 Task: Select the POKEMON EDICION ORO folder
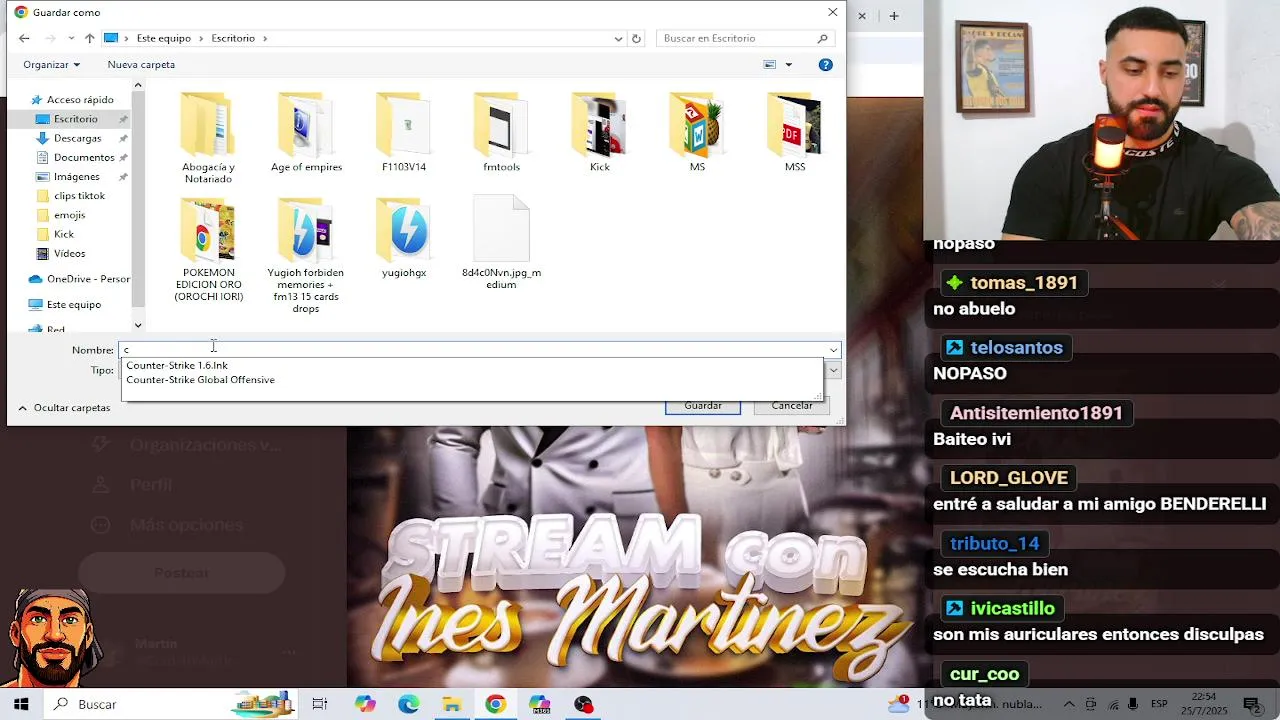point(208,249)
